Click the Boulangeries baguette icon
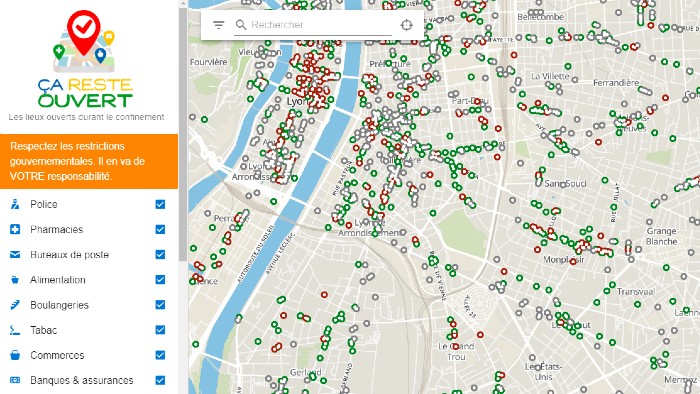700x394 pixels. 15,305
